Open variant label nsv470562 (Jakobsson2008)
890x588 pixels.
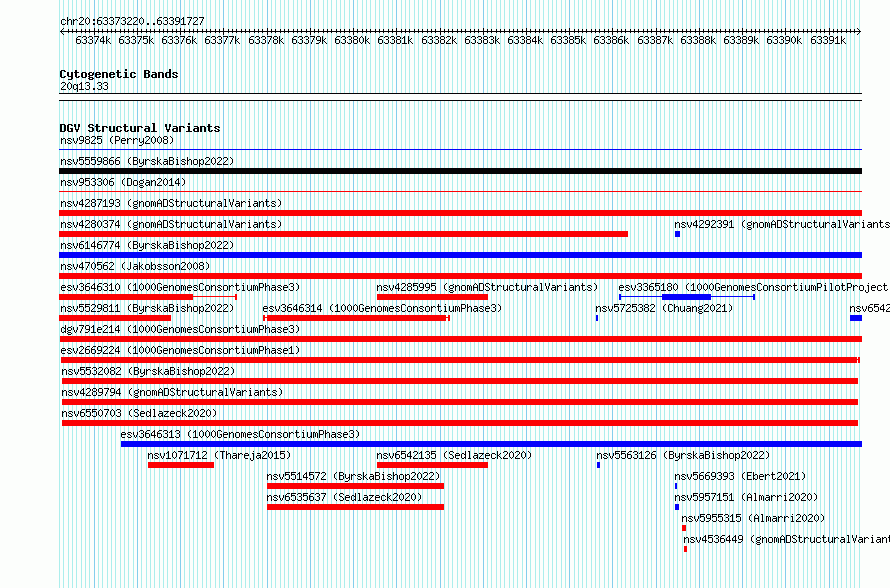[x=135, y=266]
